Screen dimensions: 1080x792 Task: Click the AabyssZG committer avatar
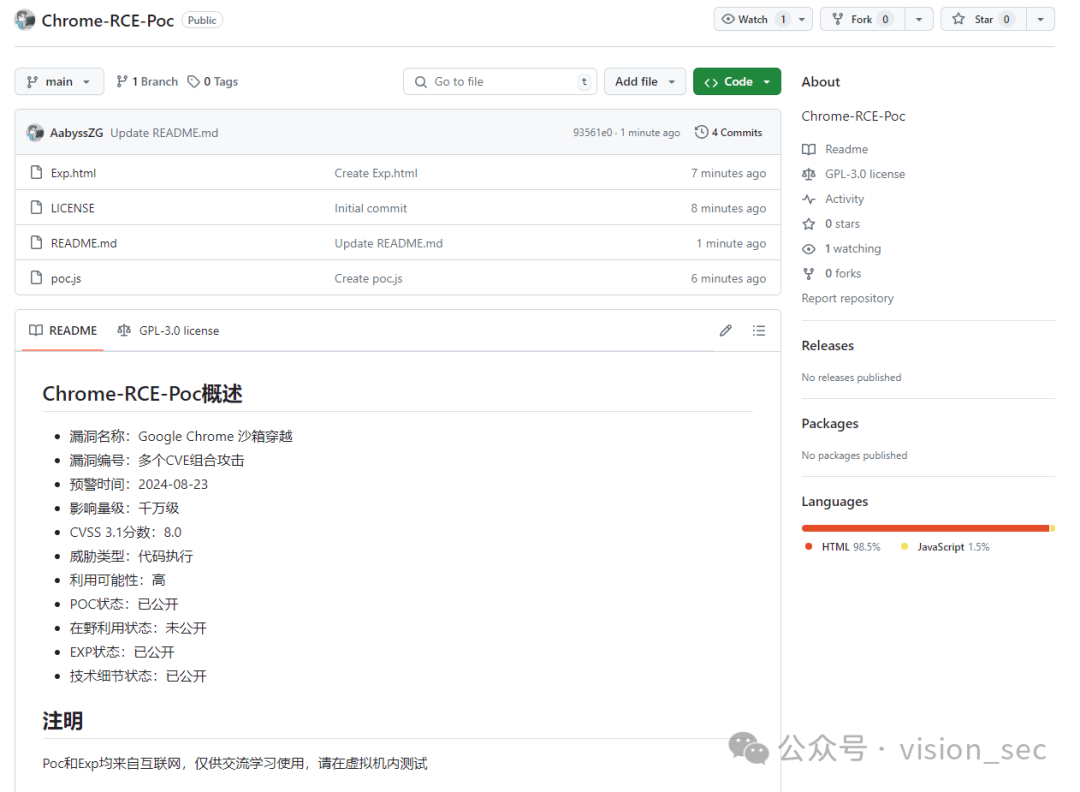click(x=35, y=132)
